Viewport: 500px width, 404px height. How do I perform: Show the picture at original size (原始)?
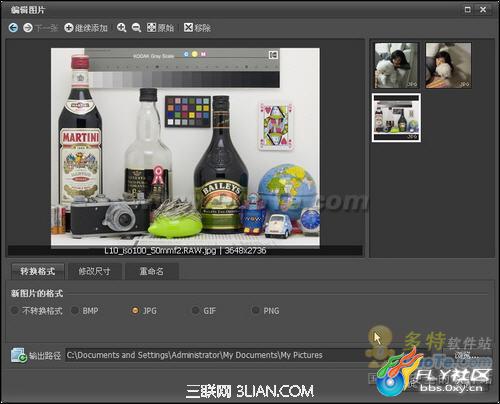click(x=160, y=28)
